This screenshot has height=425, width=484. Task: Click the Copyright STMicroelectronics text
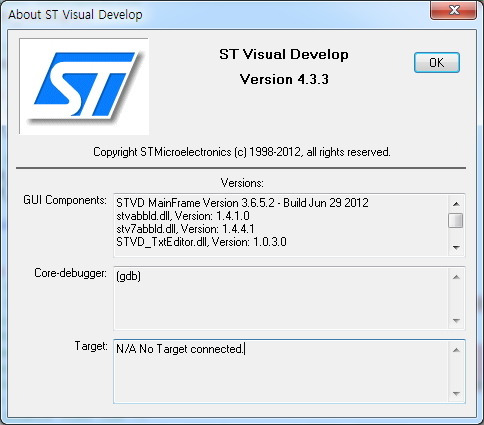tap(242, 152)
